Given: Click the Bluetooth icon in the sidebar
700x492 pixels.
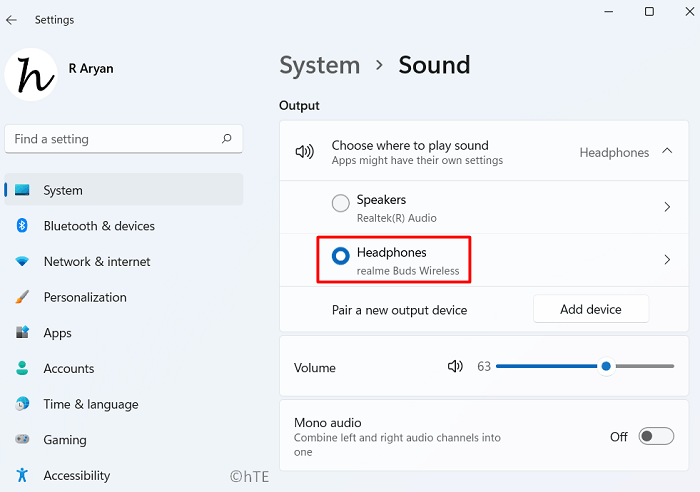Looking at the screenshot, I should point(22,225).
